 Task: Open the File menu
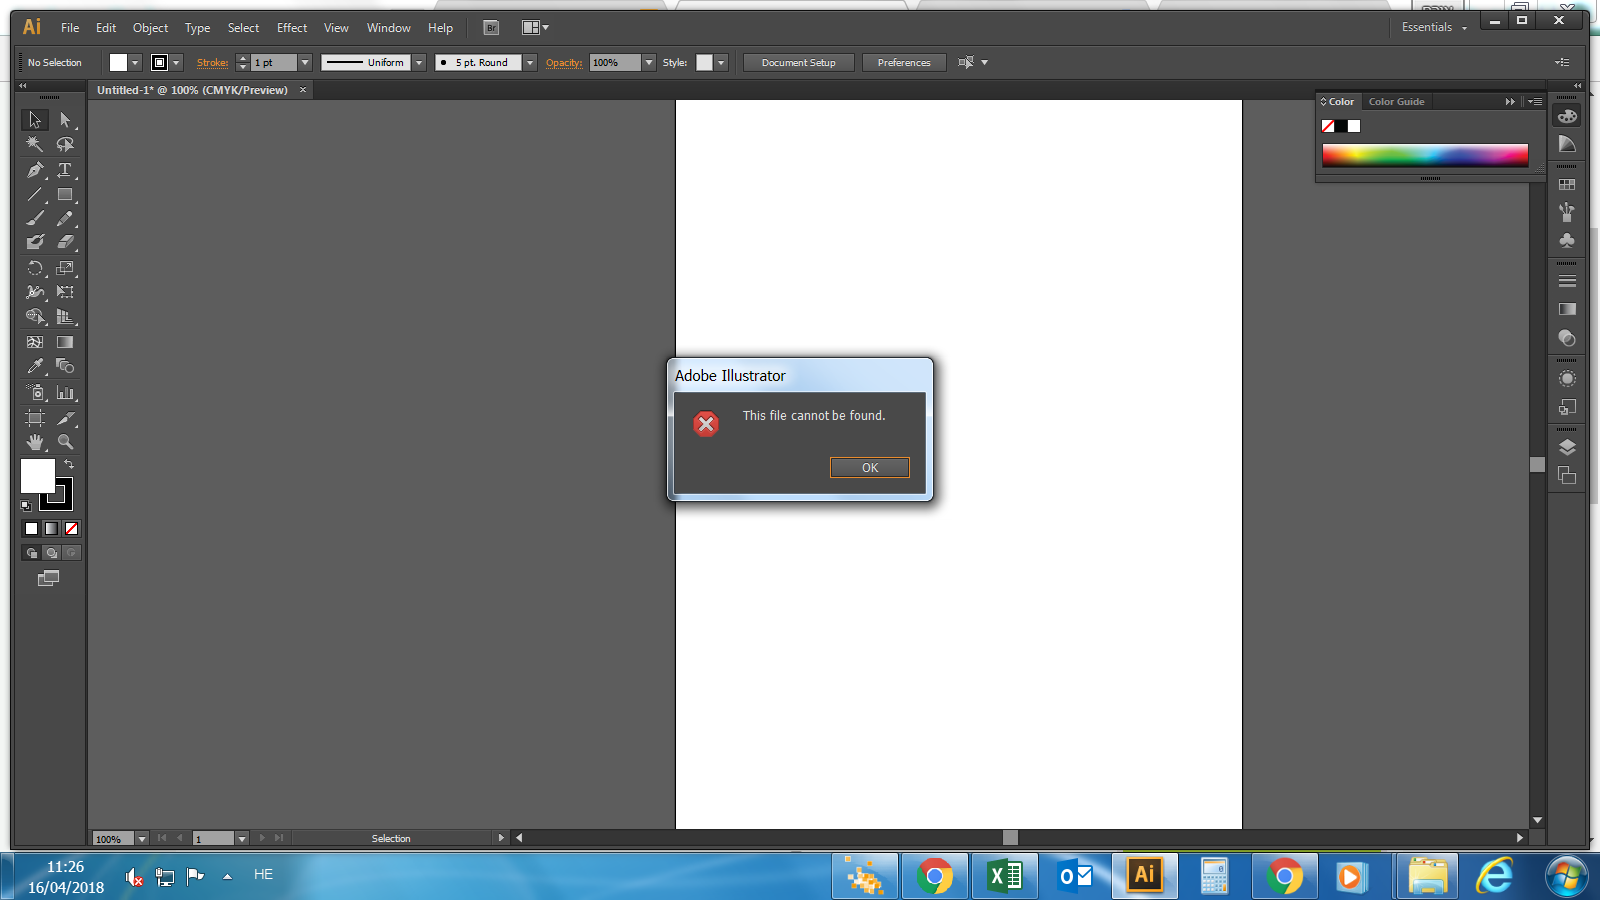(x=70, y=28)
